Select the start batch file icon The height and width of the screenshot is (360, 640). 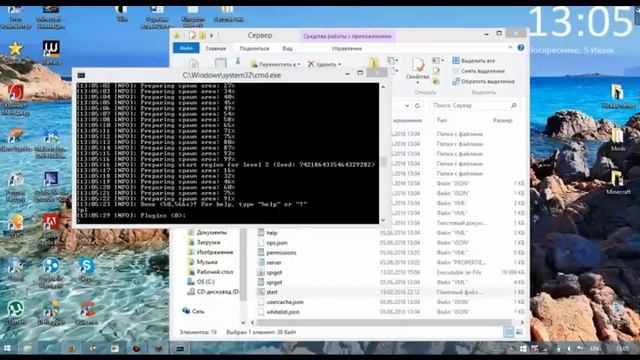[x=261, y=292]
